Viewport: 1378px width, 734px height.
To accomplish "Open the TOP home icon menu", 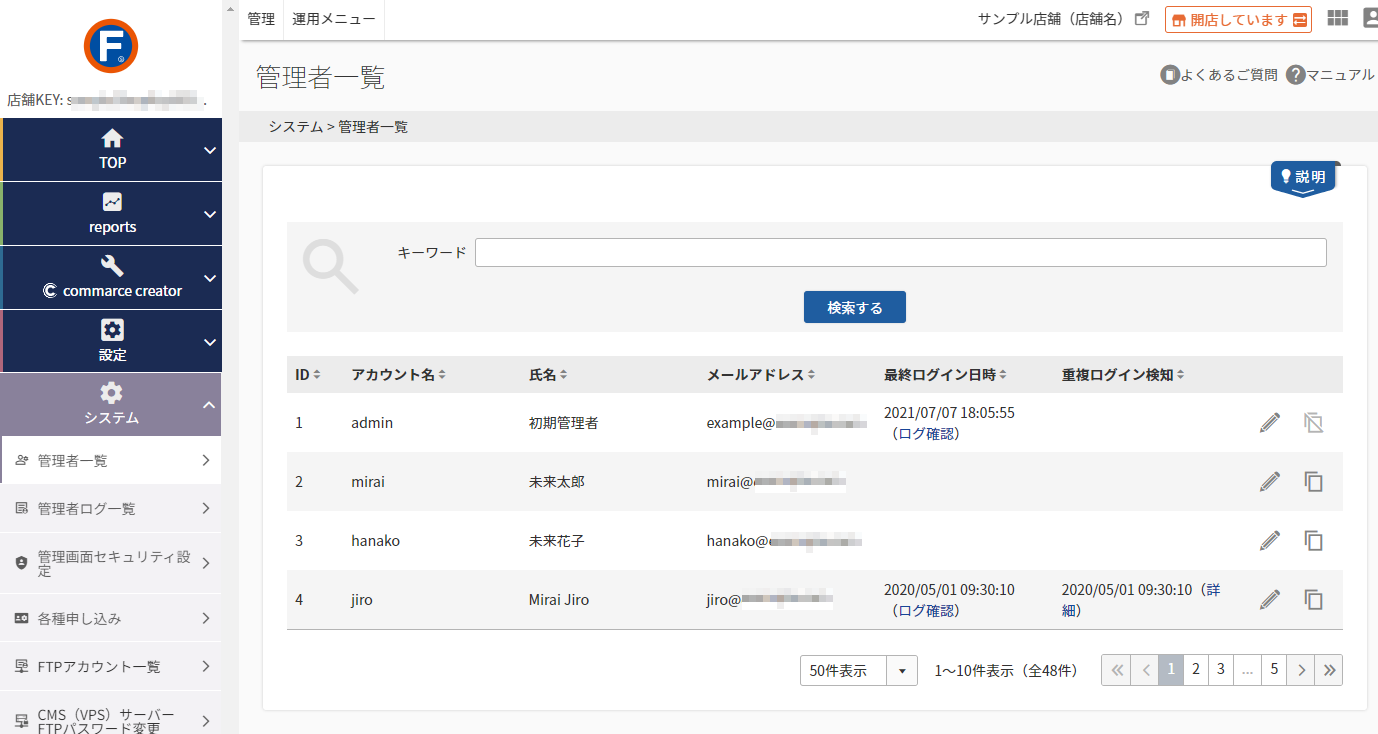I will 112,138.
